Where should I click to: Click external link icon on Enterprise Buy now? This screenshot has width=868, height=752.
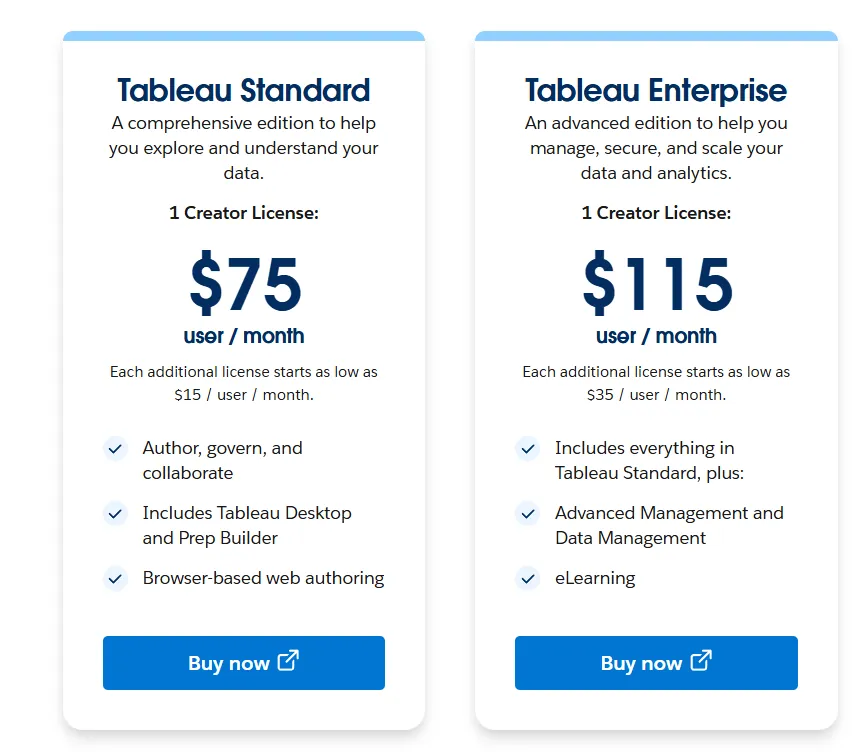pyautogui.click(x=701, y=661)
